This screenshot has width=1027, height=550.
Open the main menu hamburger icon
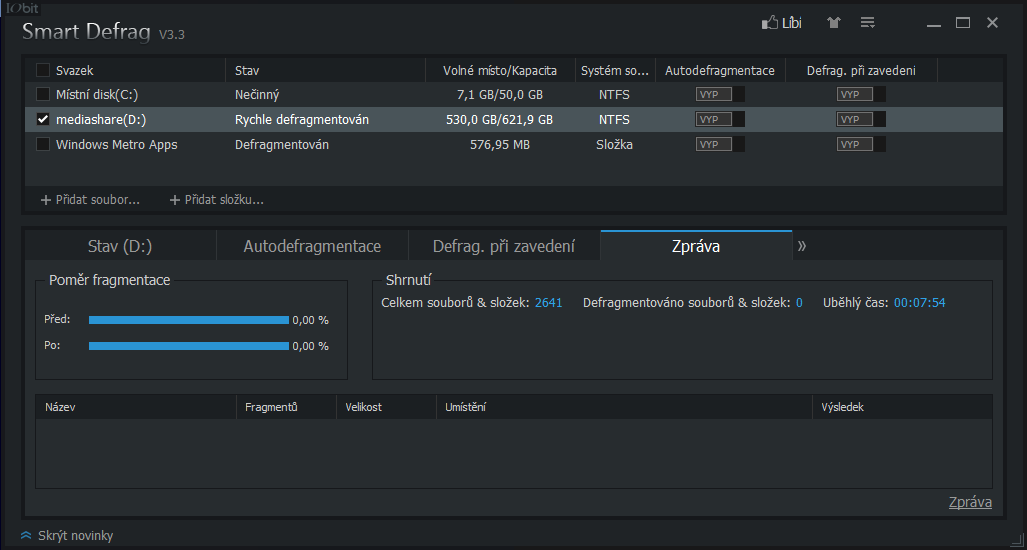[868, 22]
